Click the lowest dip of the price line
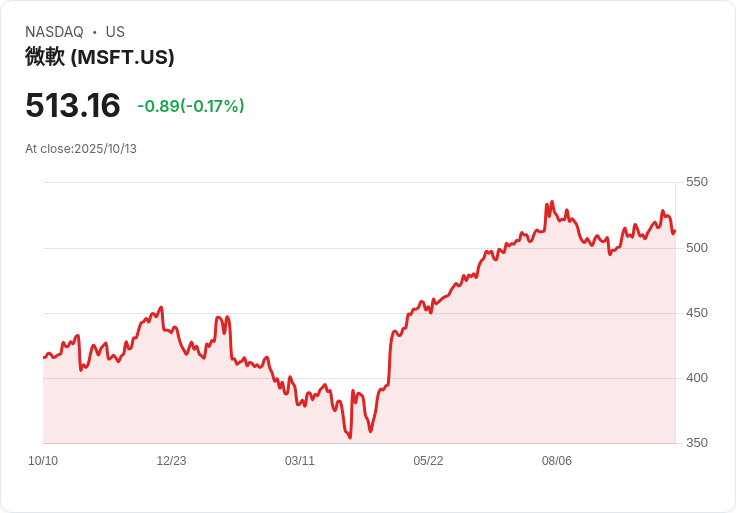This screenshot has width=736, height=513. (350, 437)
